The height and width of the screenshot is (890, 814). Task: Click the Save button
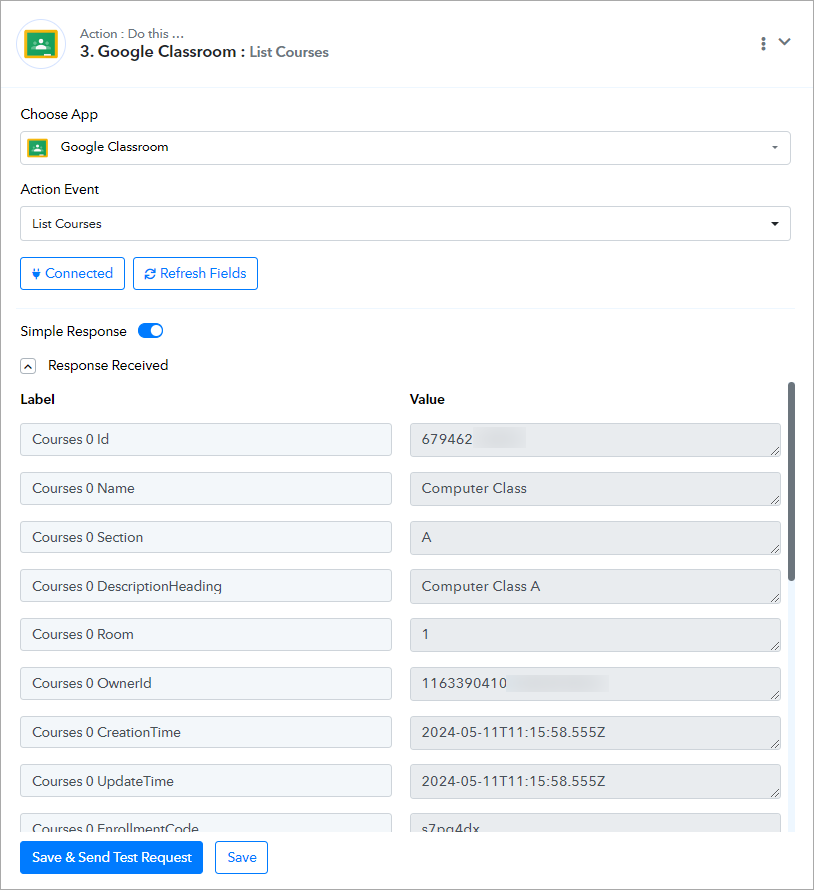point(241,858)
